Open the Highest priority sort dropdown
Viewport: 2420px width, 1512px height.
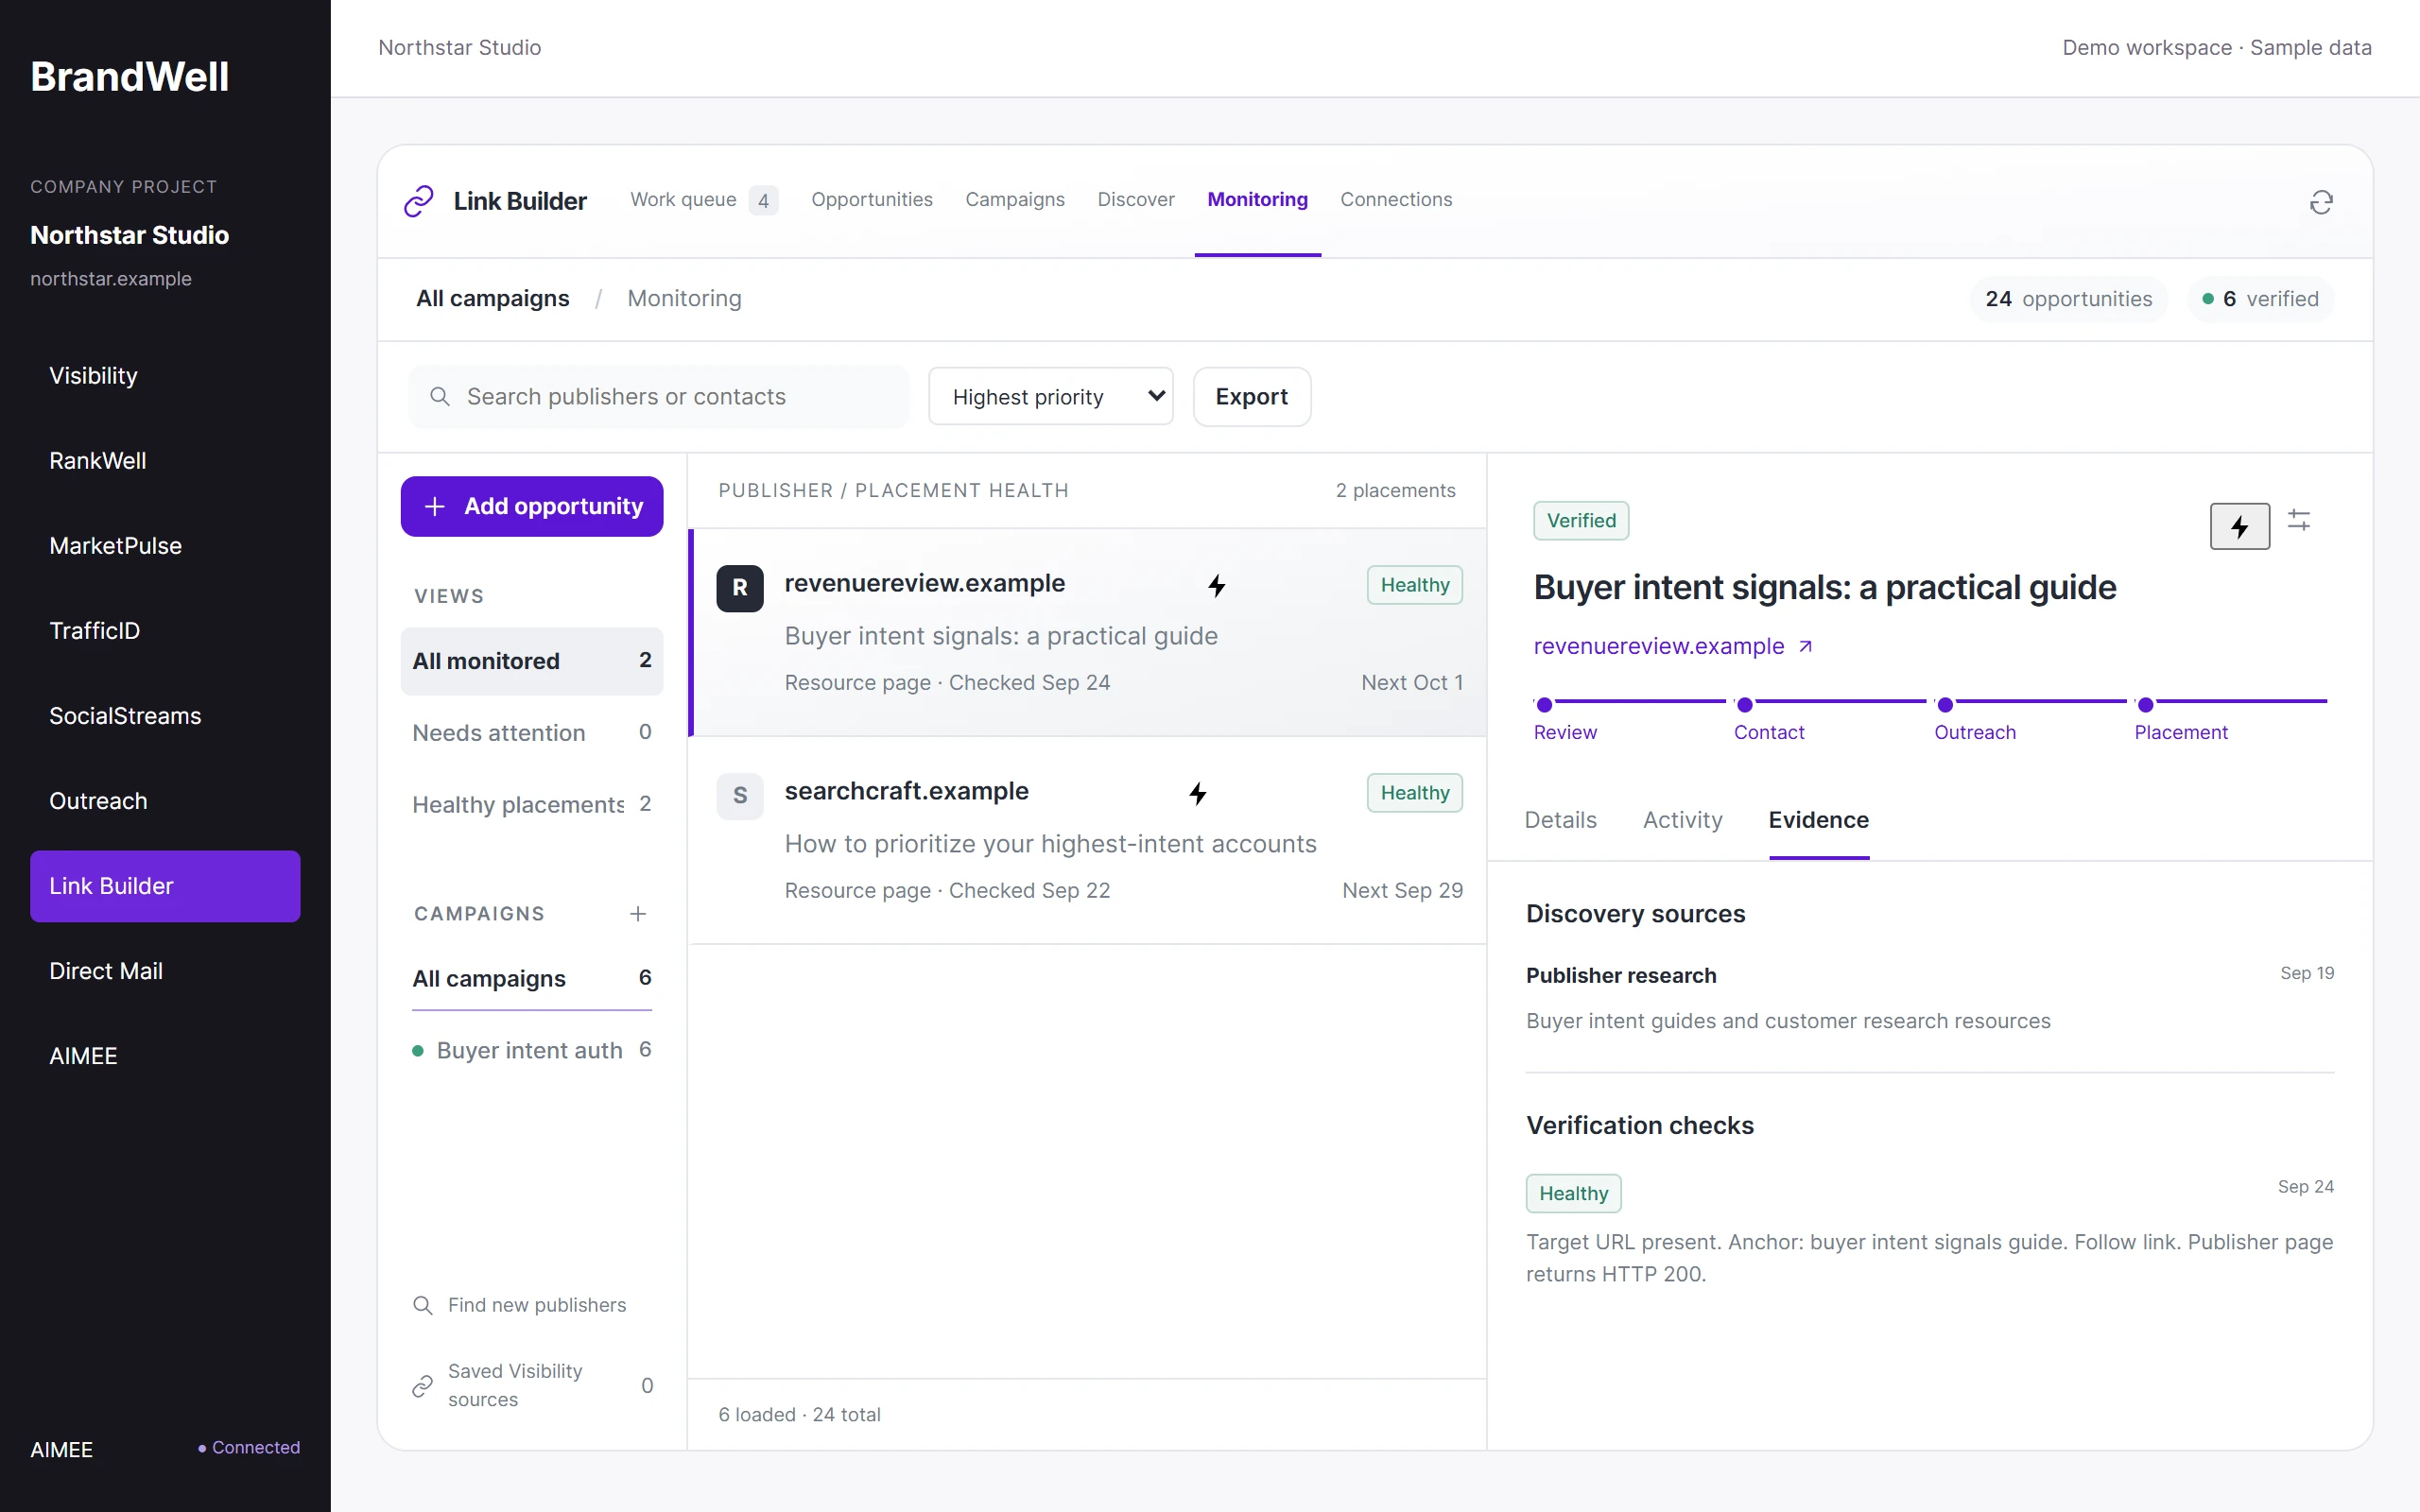(x=1050, y=396)
